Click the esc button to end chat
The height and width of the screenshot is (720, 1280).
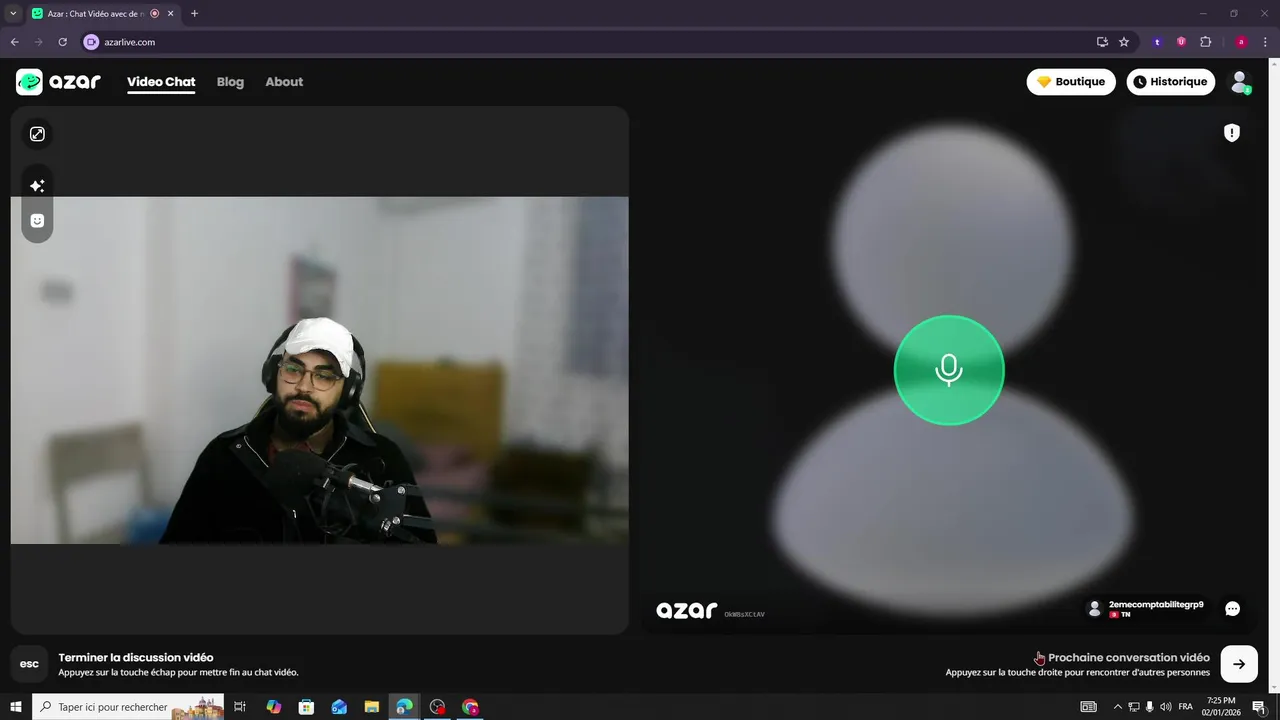[29, 664]
